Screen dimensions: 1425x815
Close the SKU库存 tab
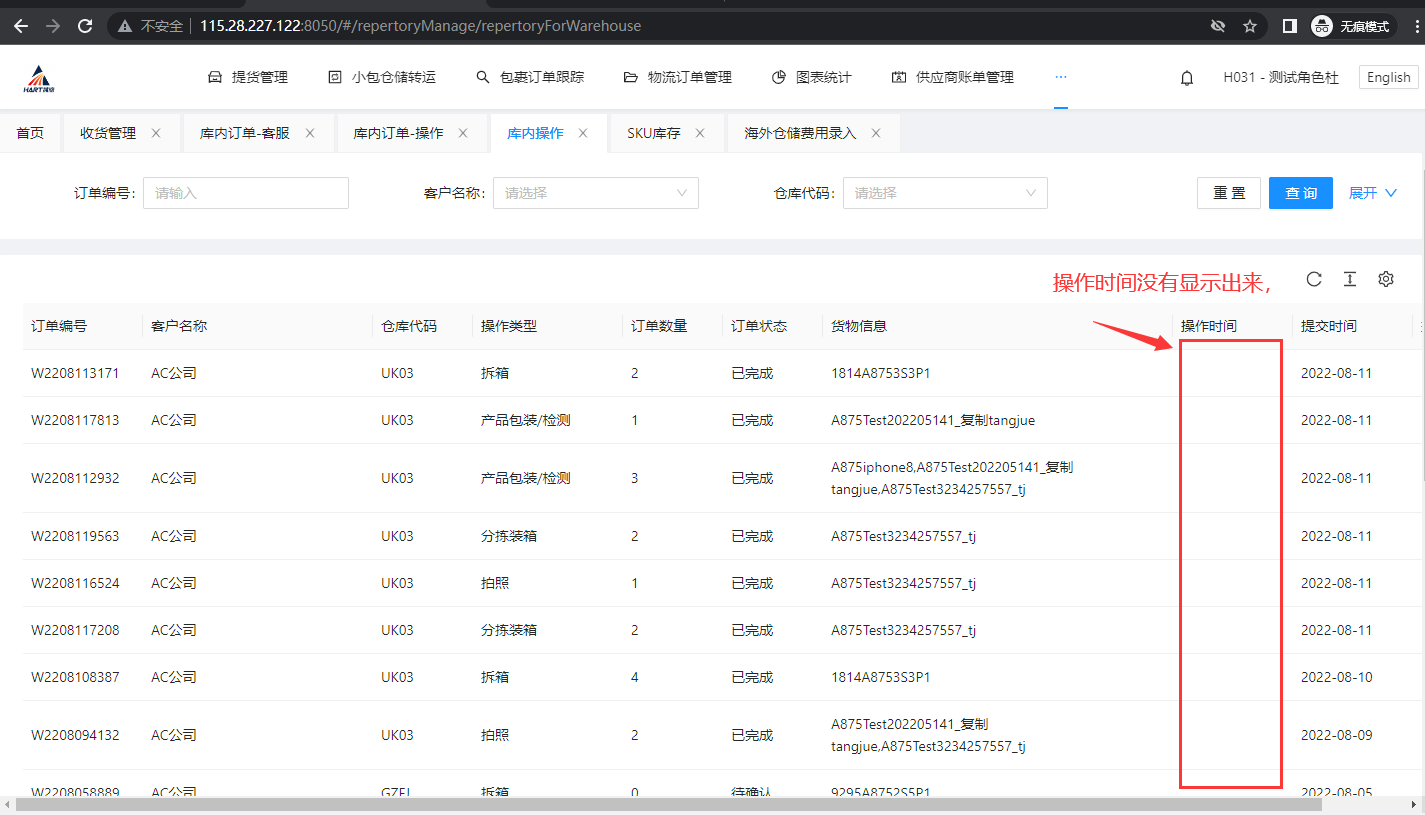click(x=700, y=133)
